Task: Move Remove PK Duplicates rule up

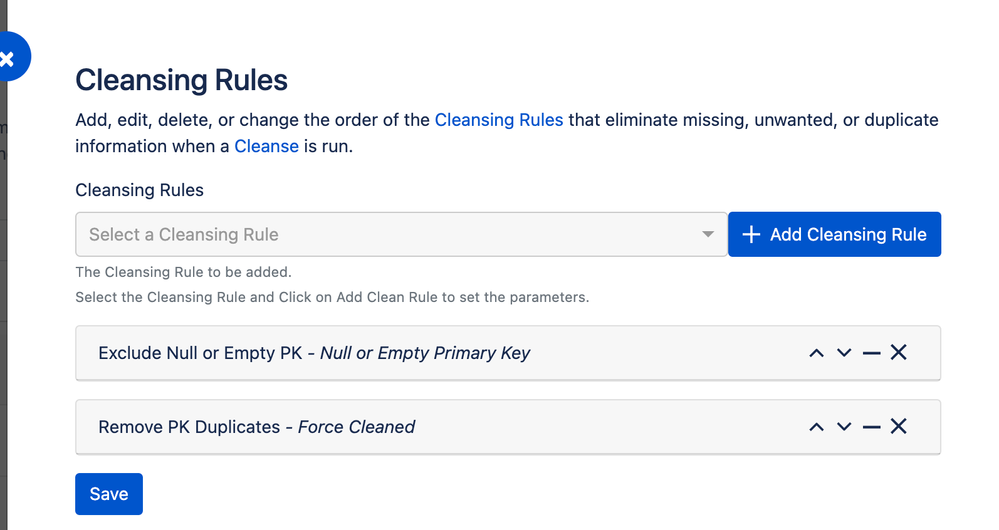Action: click(816, 427)
